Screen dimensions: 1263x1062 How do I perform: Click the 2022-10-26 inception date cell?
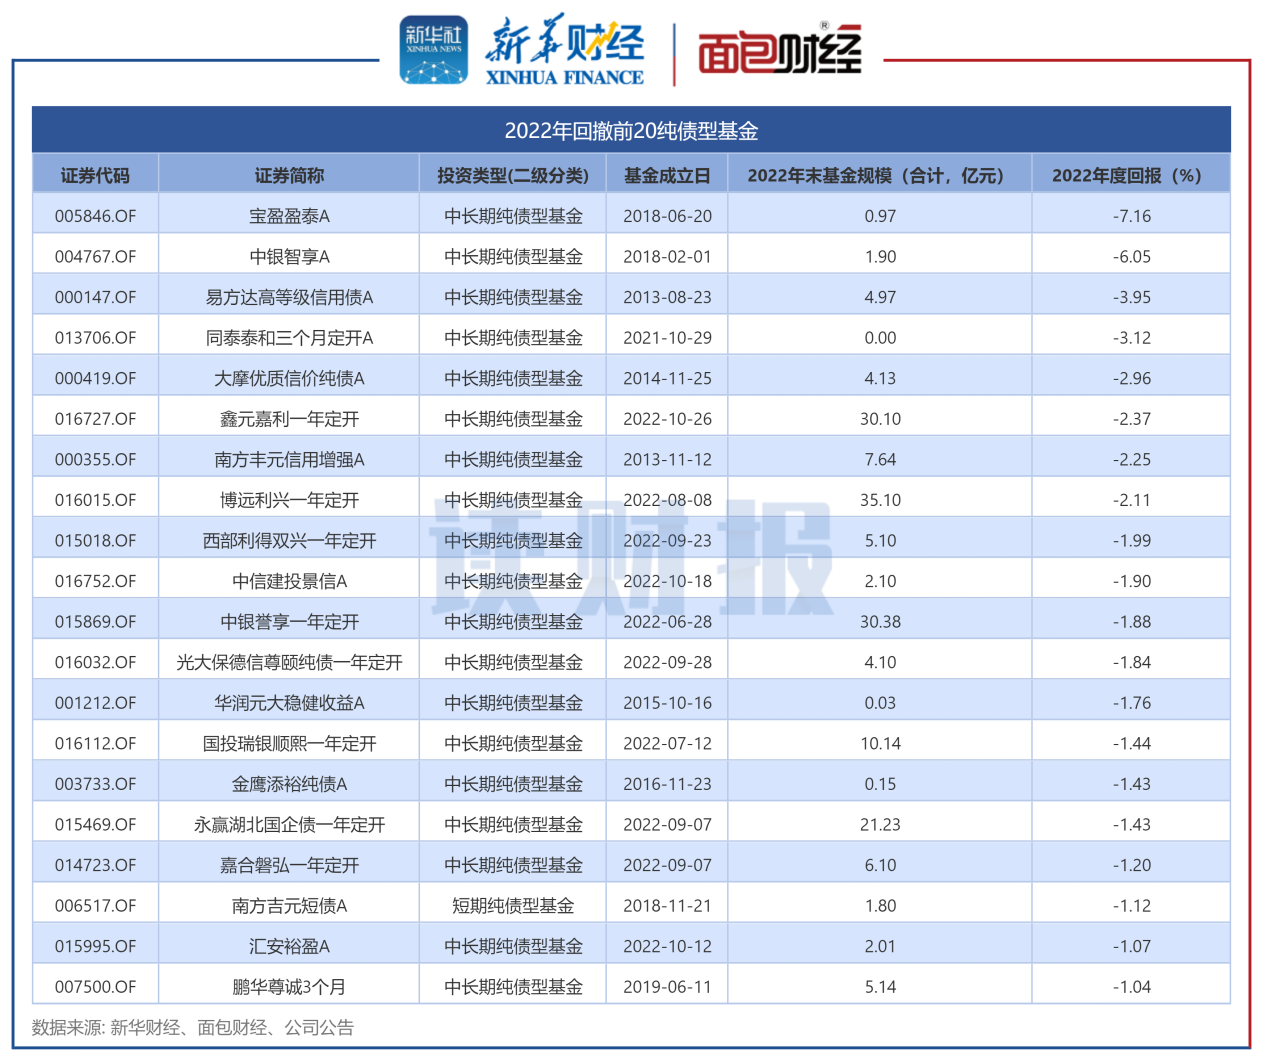click(667, 419)
